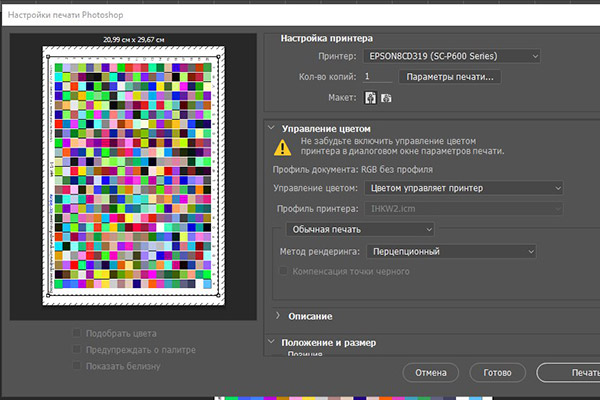Open Метод рендеринга Перцепционный dropdown
The image size is (600, 400).
(451, 251)
